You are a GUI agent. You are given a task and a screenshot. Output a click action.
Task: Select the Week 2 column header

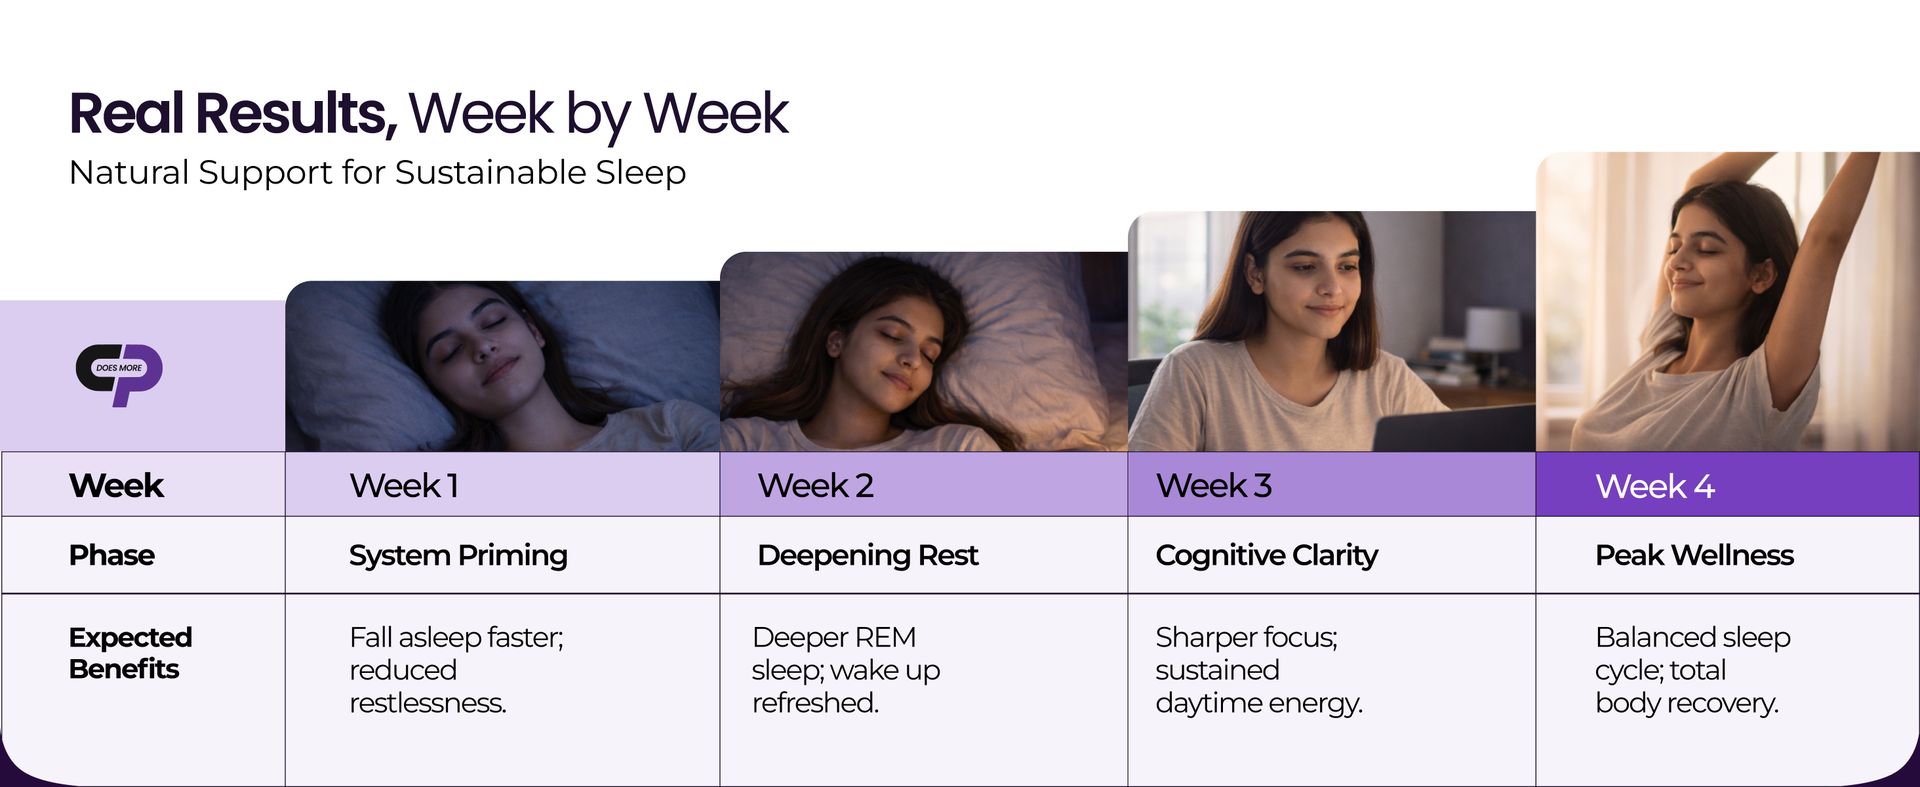coord(924,485)
